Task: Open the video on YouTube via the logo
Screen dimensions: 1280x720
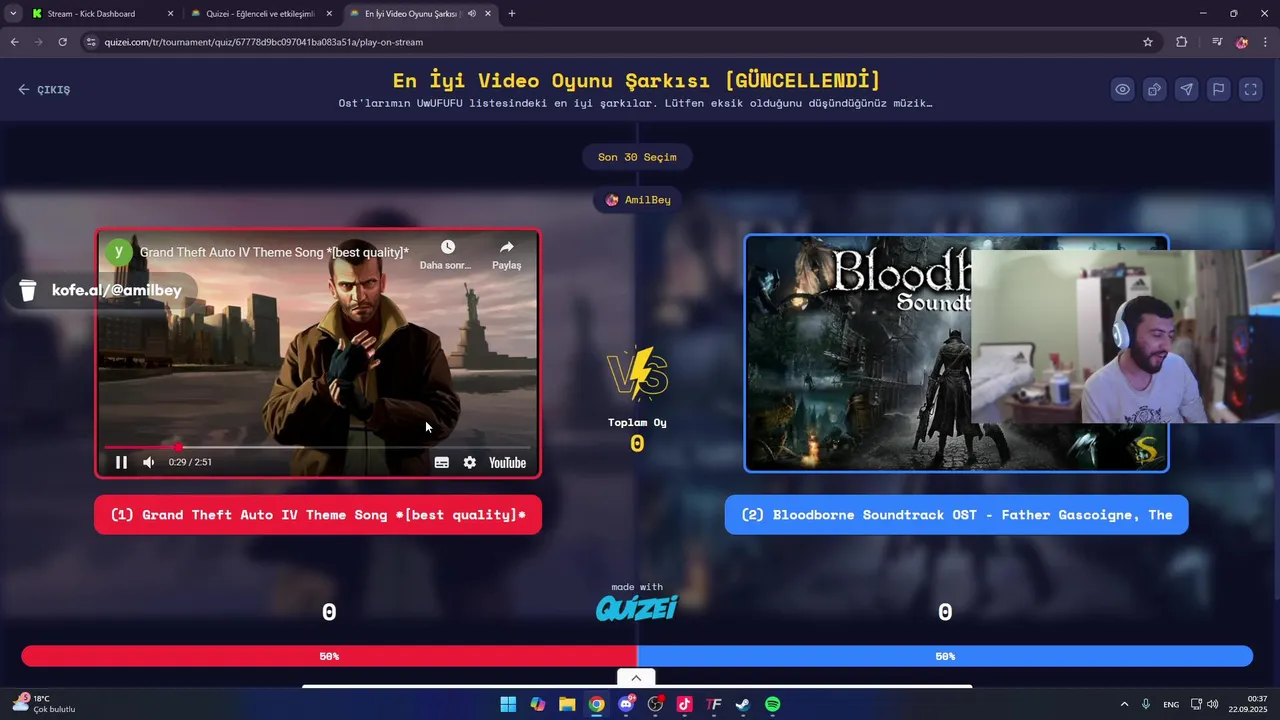Action: (507, 462)
